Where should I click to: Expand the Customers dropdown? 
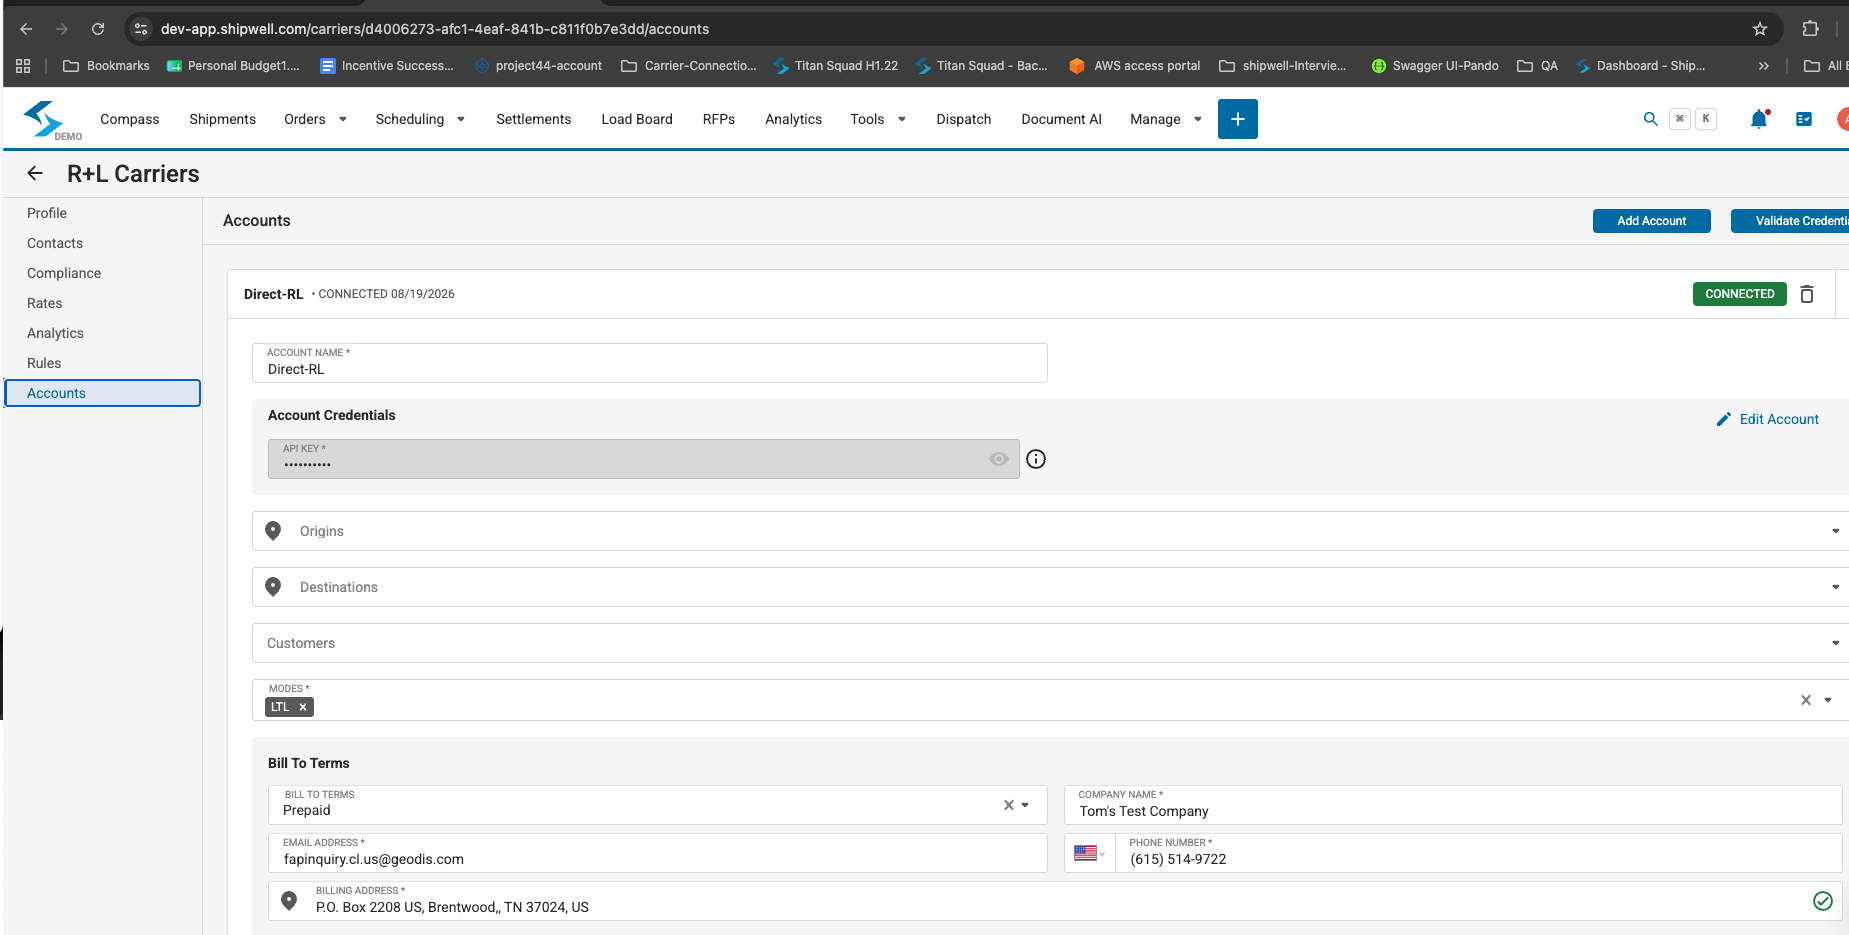(1835, 643)
